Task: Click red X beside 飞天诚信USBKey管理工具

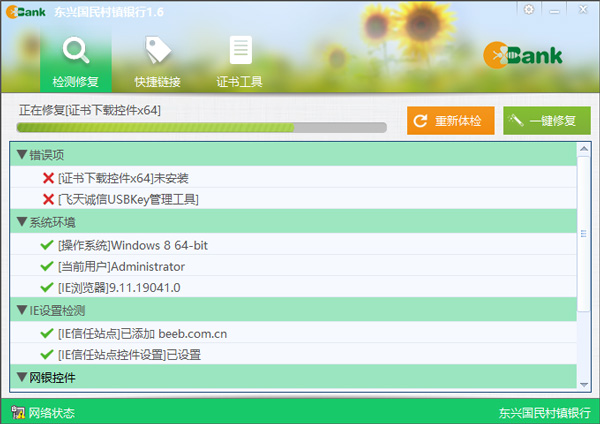Action: pyautogui.click(x=48, y=199)
